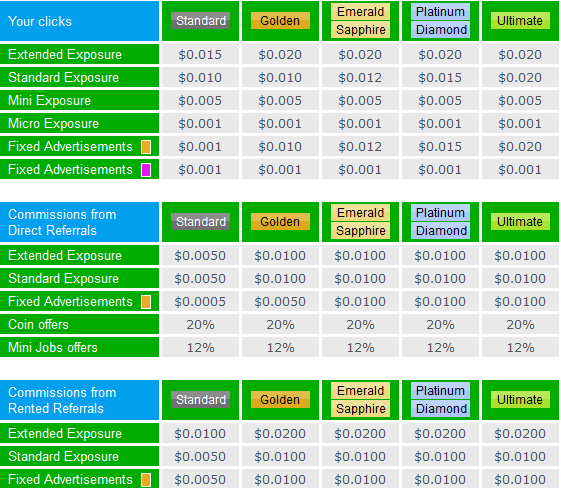Click Ultimate $0.0200 in Rented Referrals Extended Exposure row
This screenshot has width=561, height=488.
tap(520, 433)
